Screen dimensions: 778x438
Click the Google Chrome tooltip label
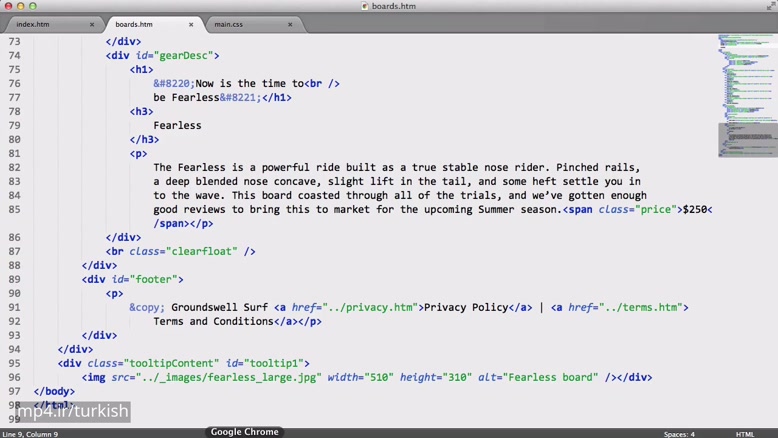[x=245, y=432]
